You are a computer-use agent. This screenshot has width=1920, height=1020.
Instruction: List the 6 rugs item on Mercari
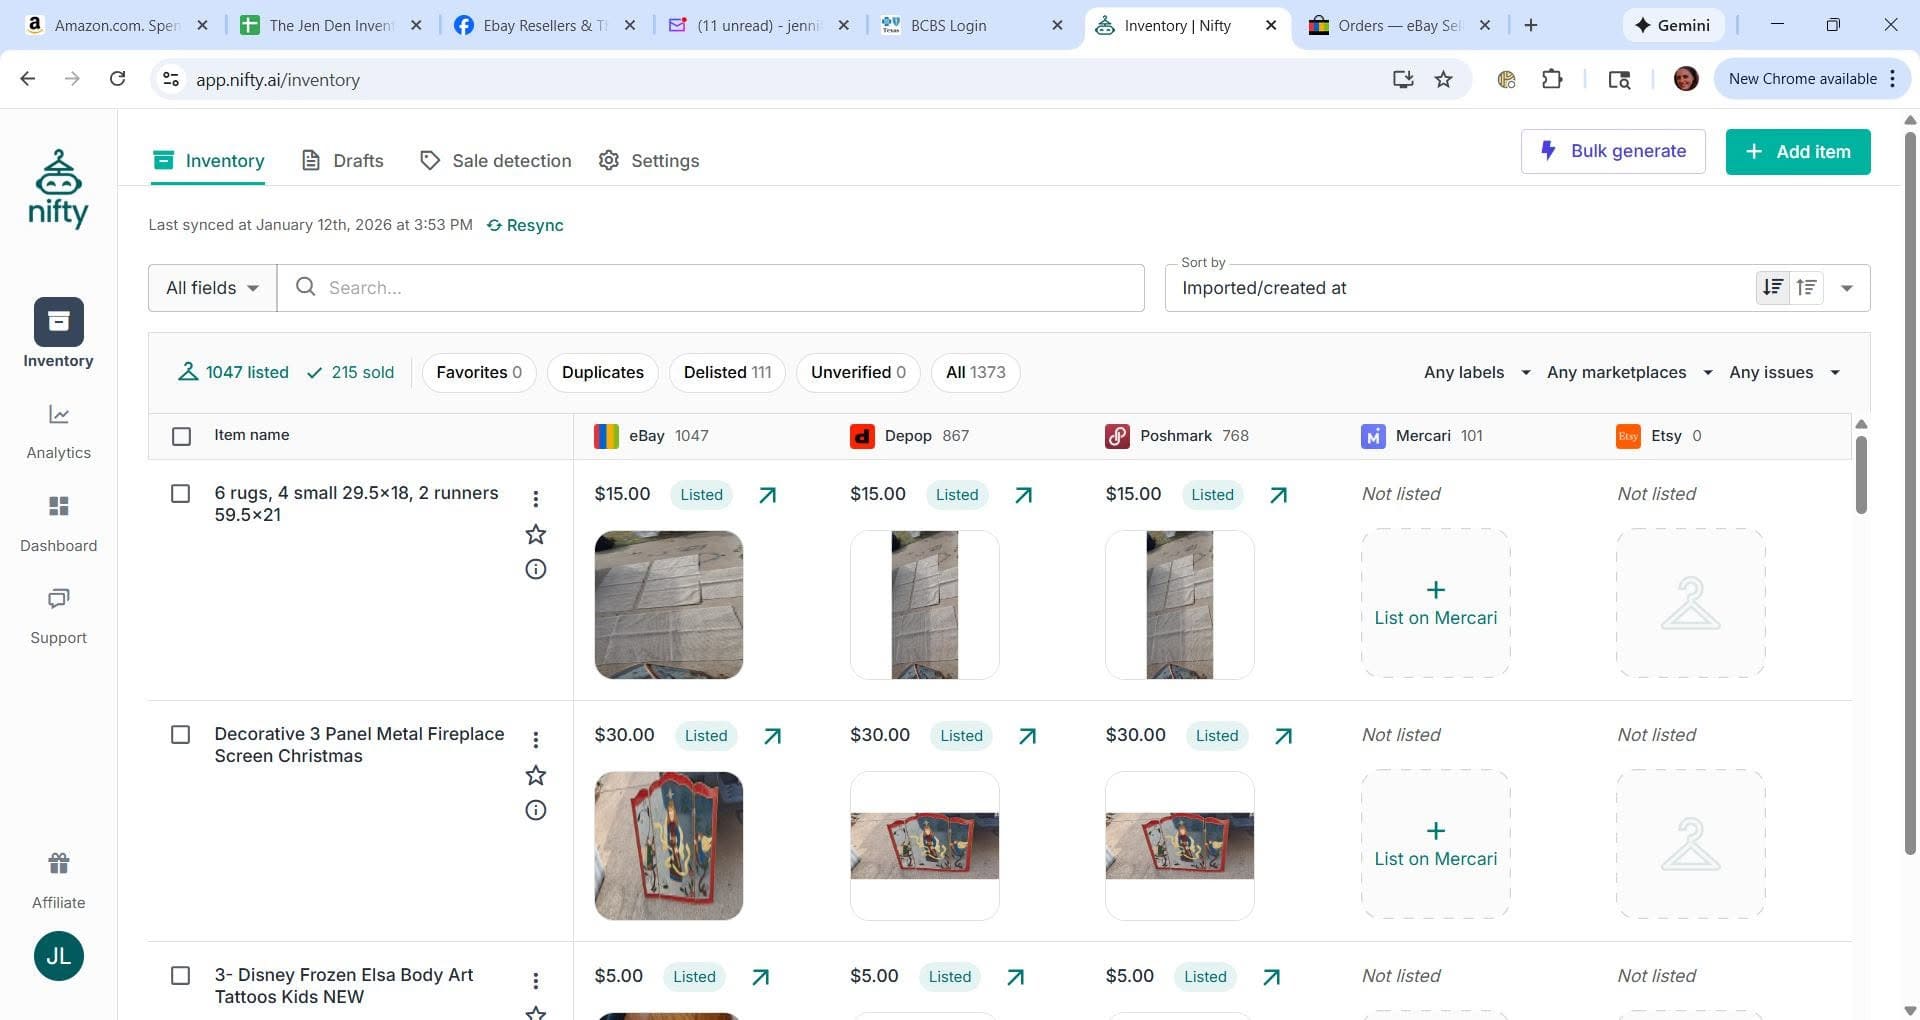pos(1435,603)
